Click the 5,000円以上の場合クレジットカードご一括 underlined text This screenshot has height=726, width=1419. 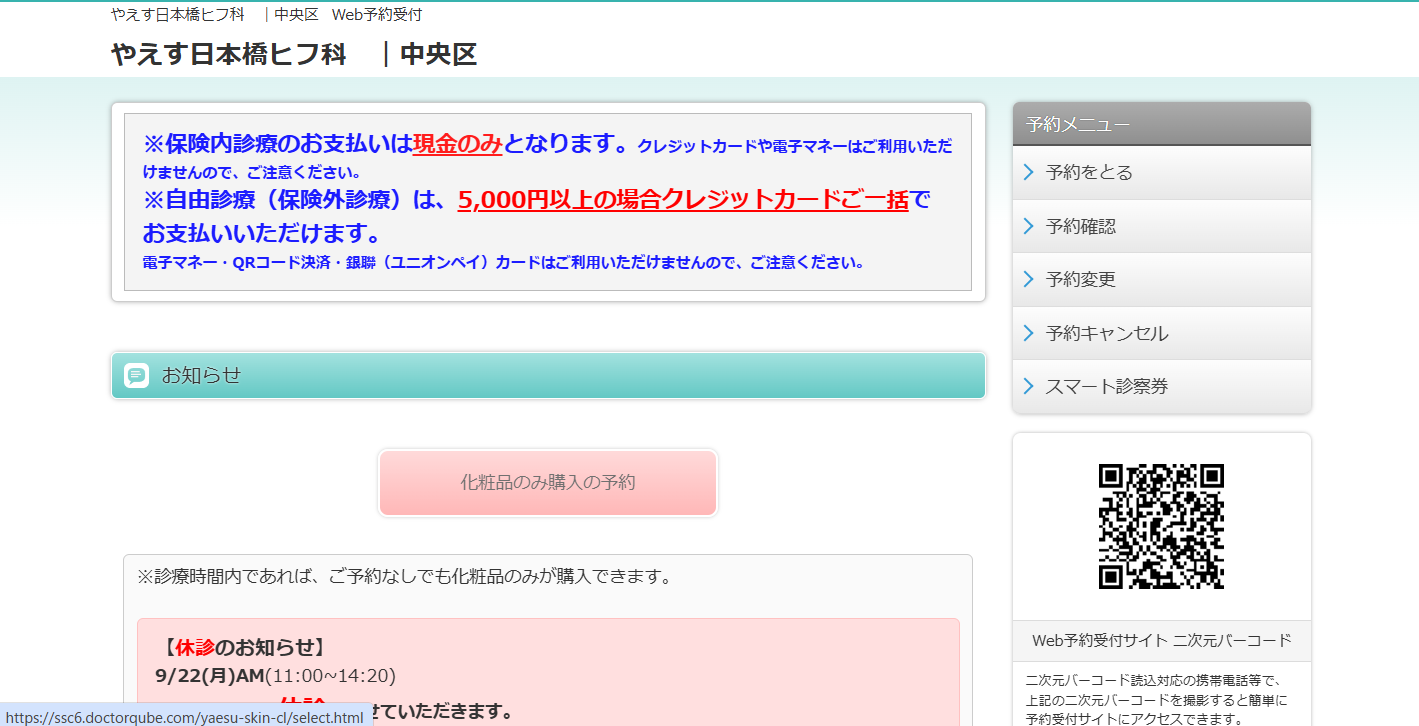click(x=683, y=200)
